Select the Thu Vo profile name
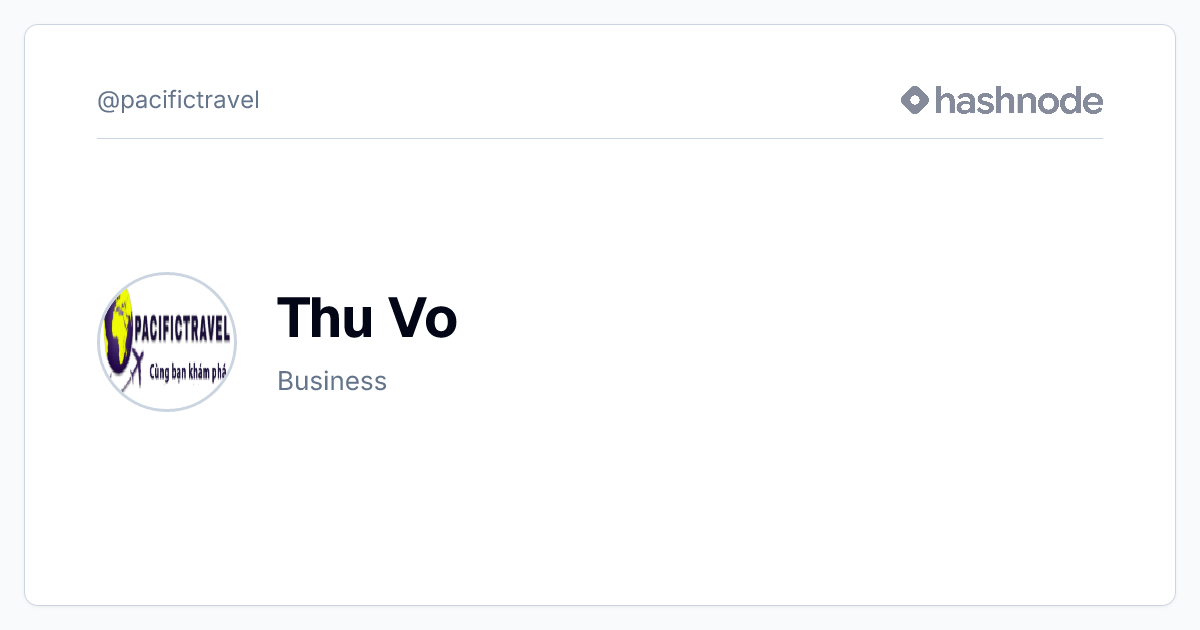The height and width of the screenshot is (630, 1200). click(x=367, y=318)
